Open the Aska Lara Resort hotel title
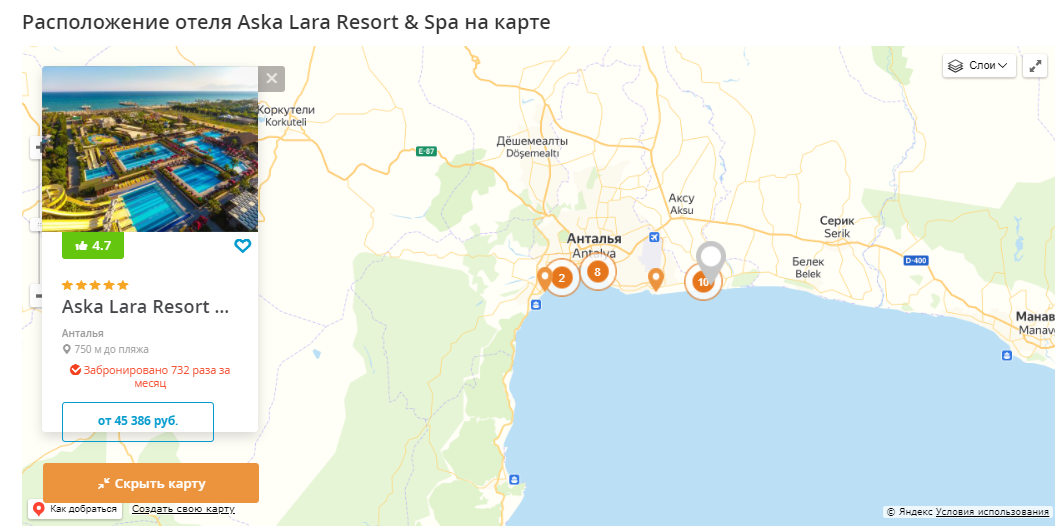Screen dimensions: 1064x528 (x=145, y=307)
